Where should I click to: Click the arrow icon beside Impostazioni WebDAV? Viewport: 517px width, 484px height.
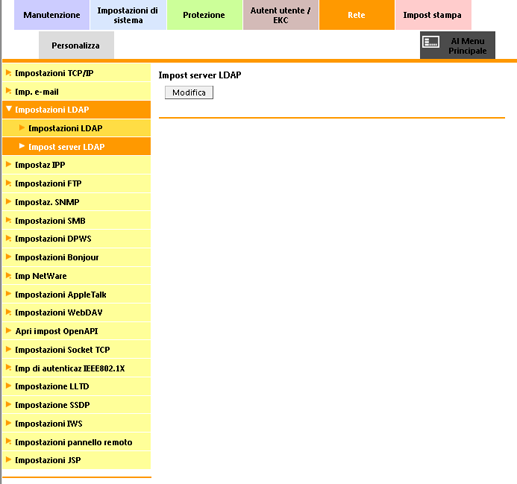click(9, 312)
